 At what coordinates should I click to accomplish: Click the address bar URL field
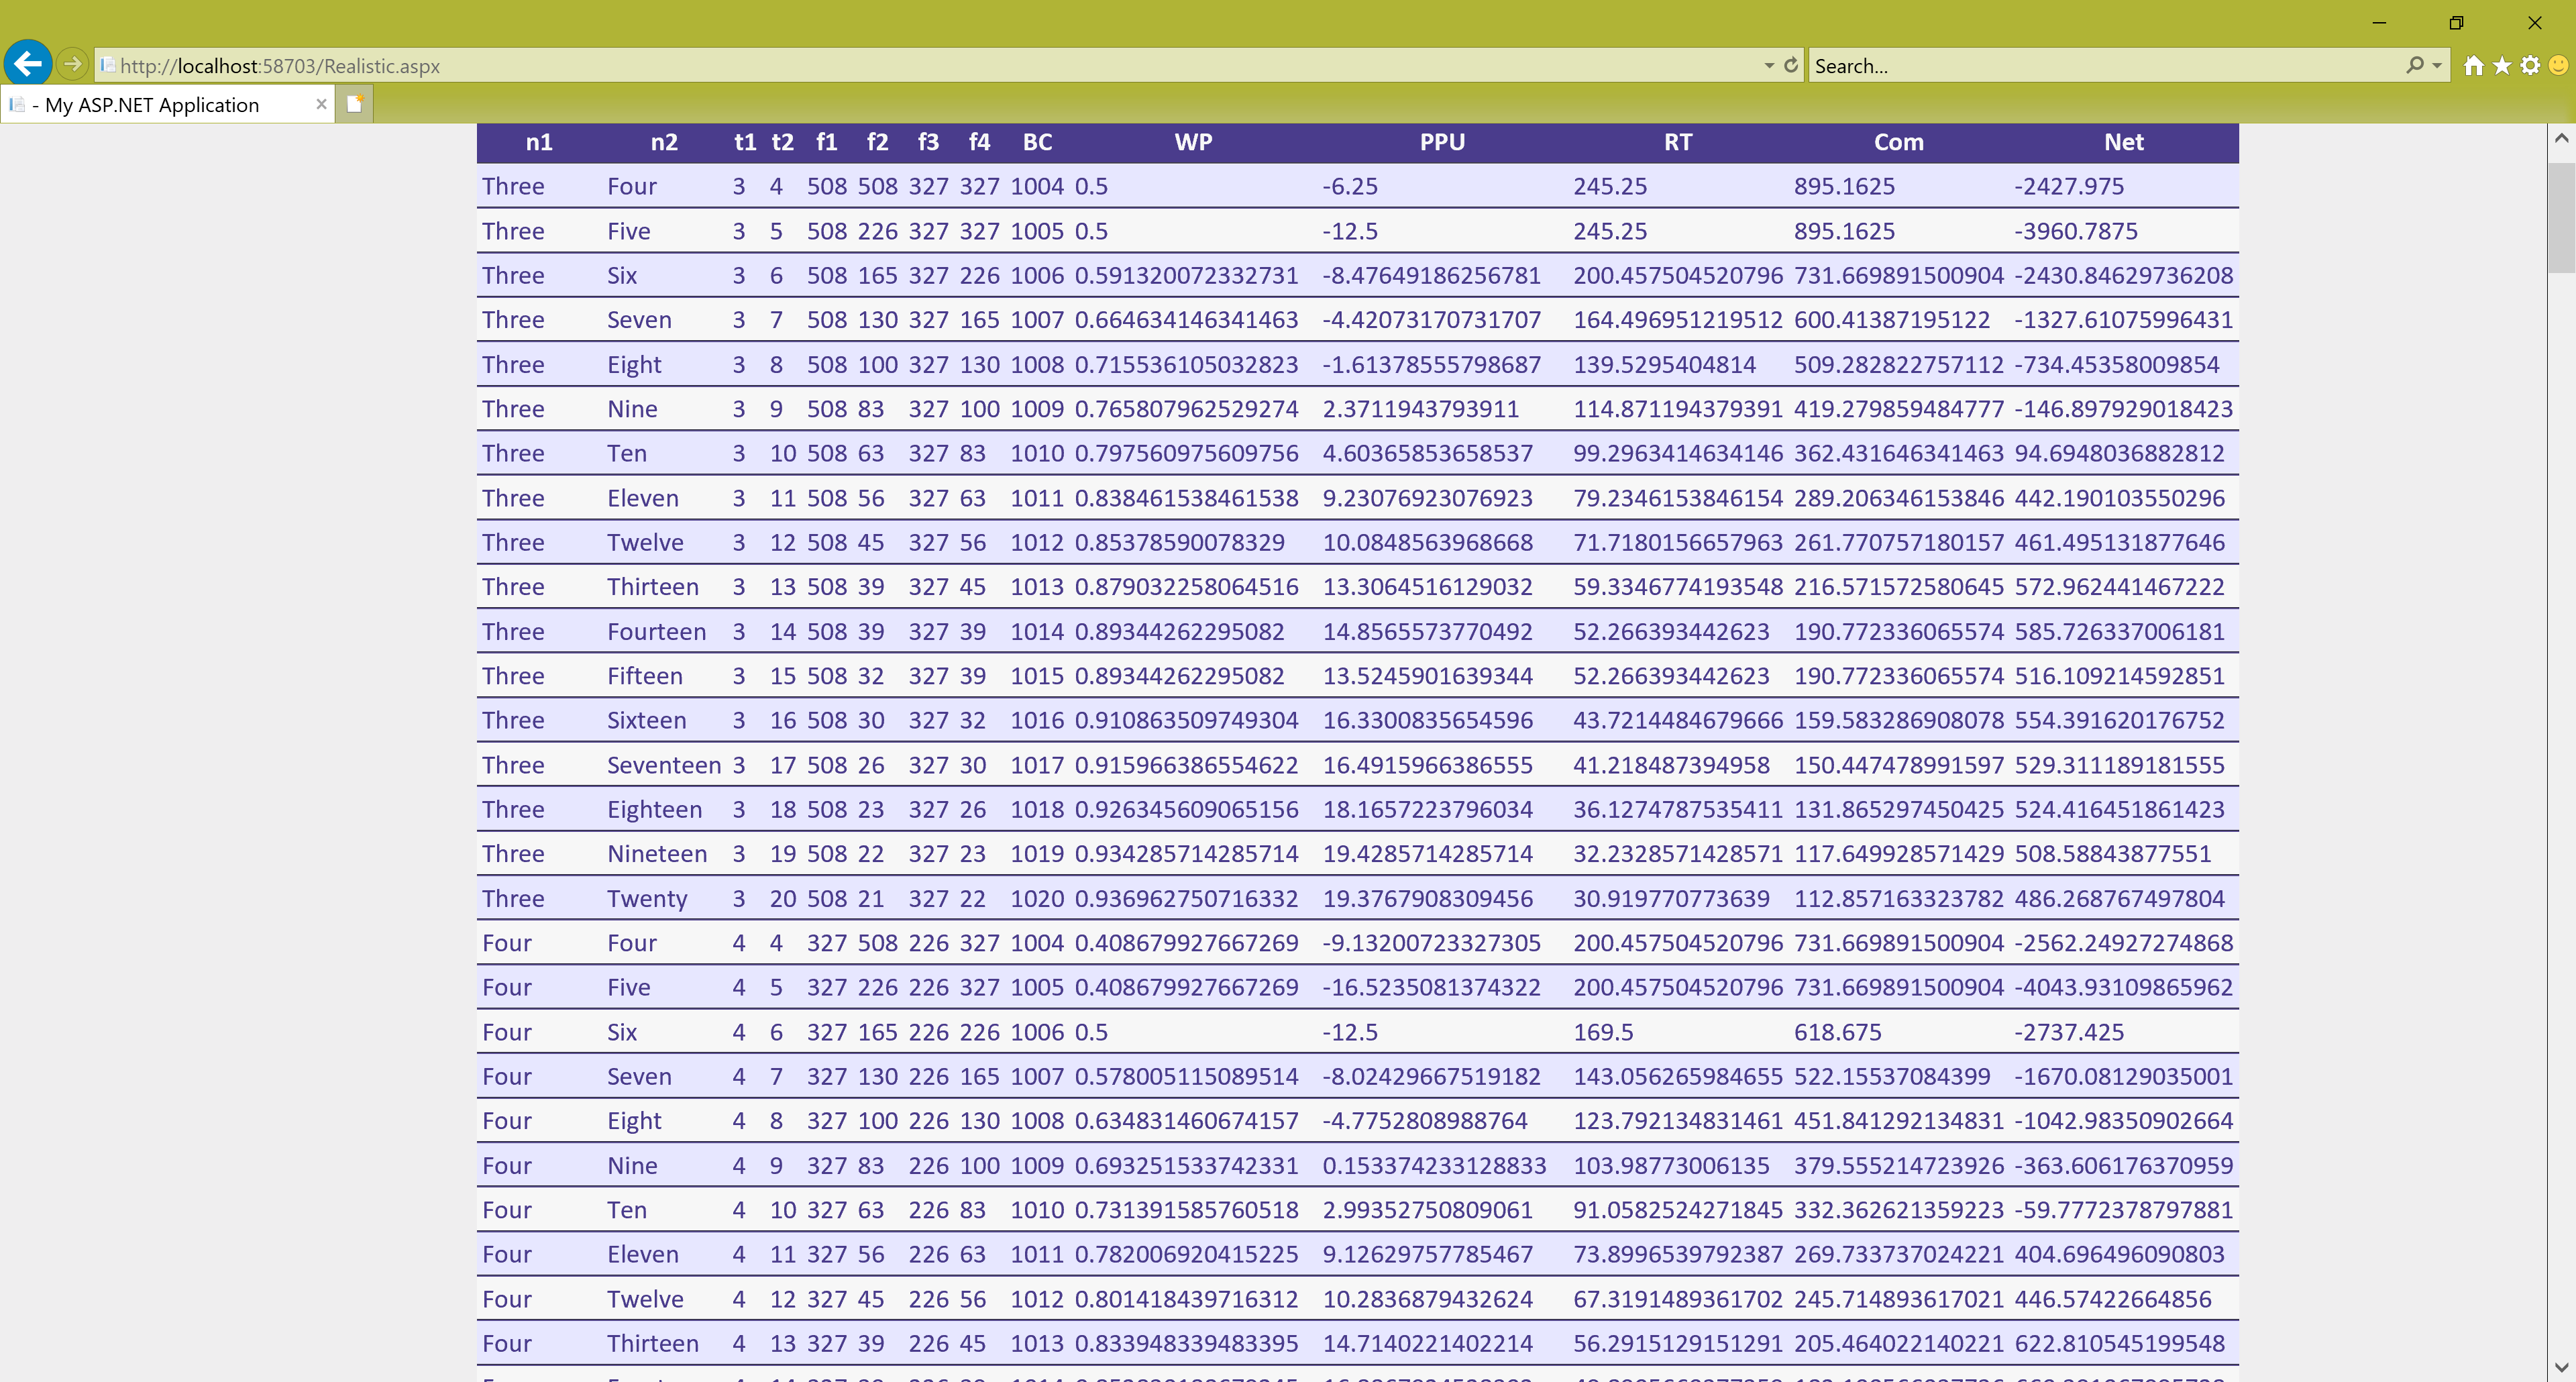(x=930, y=66)
